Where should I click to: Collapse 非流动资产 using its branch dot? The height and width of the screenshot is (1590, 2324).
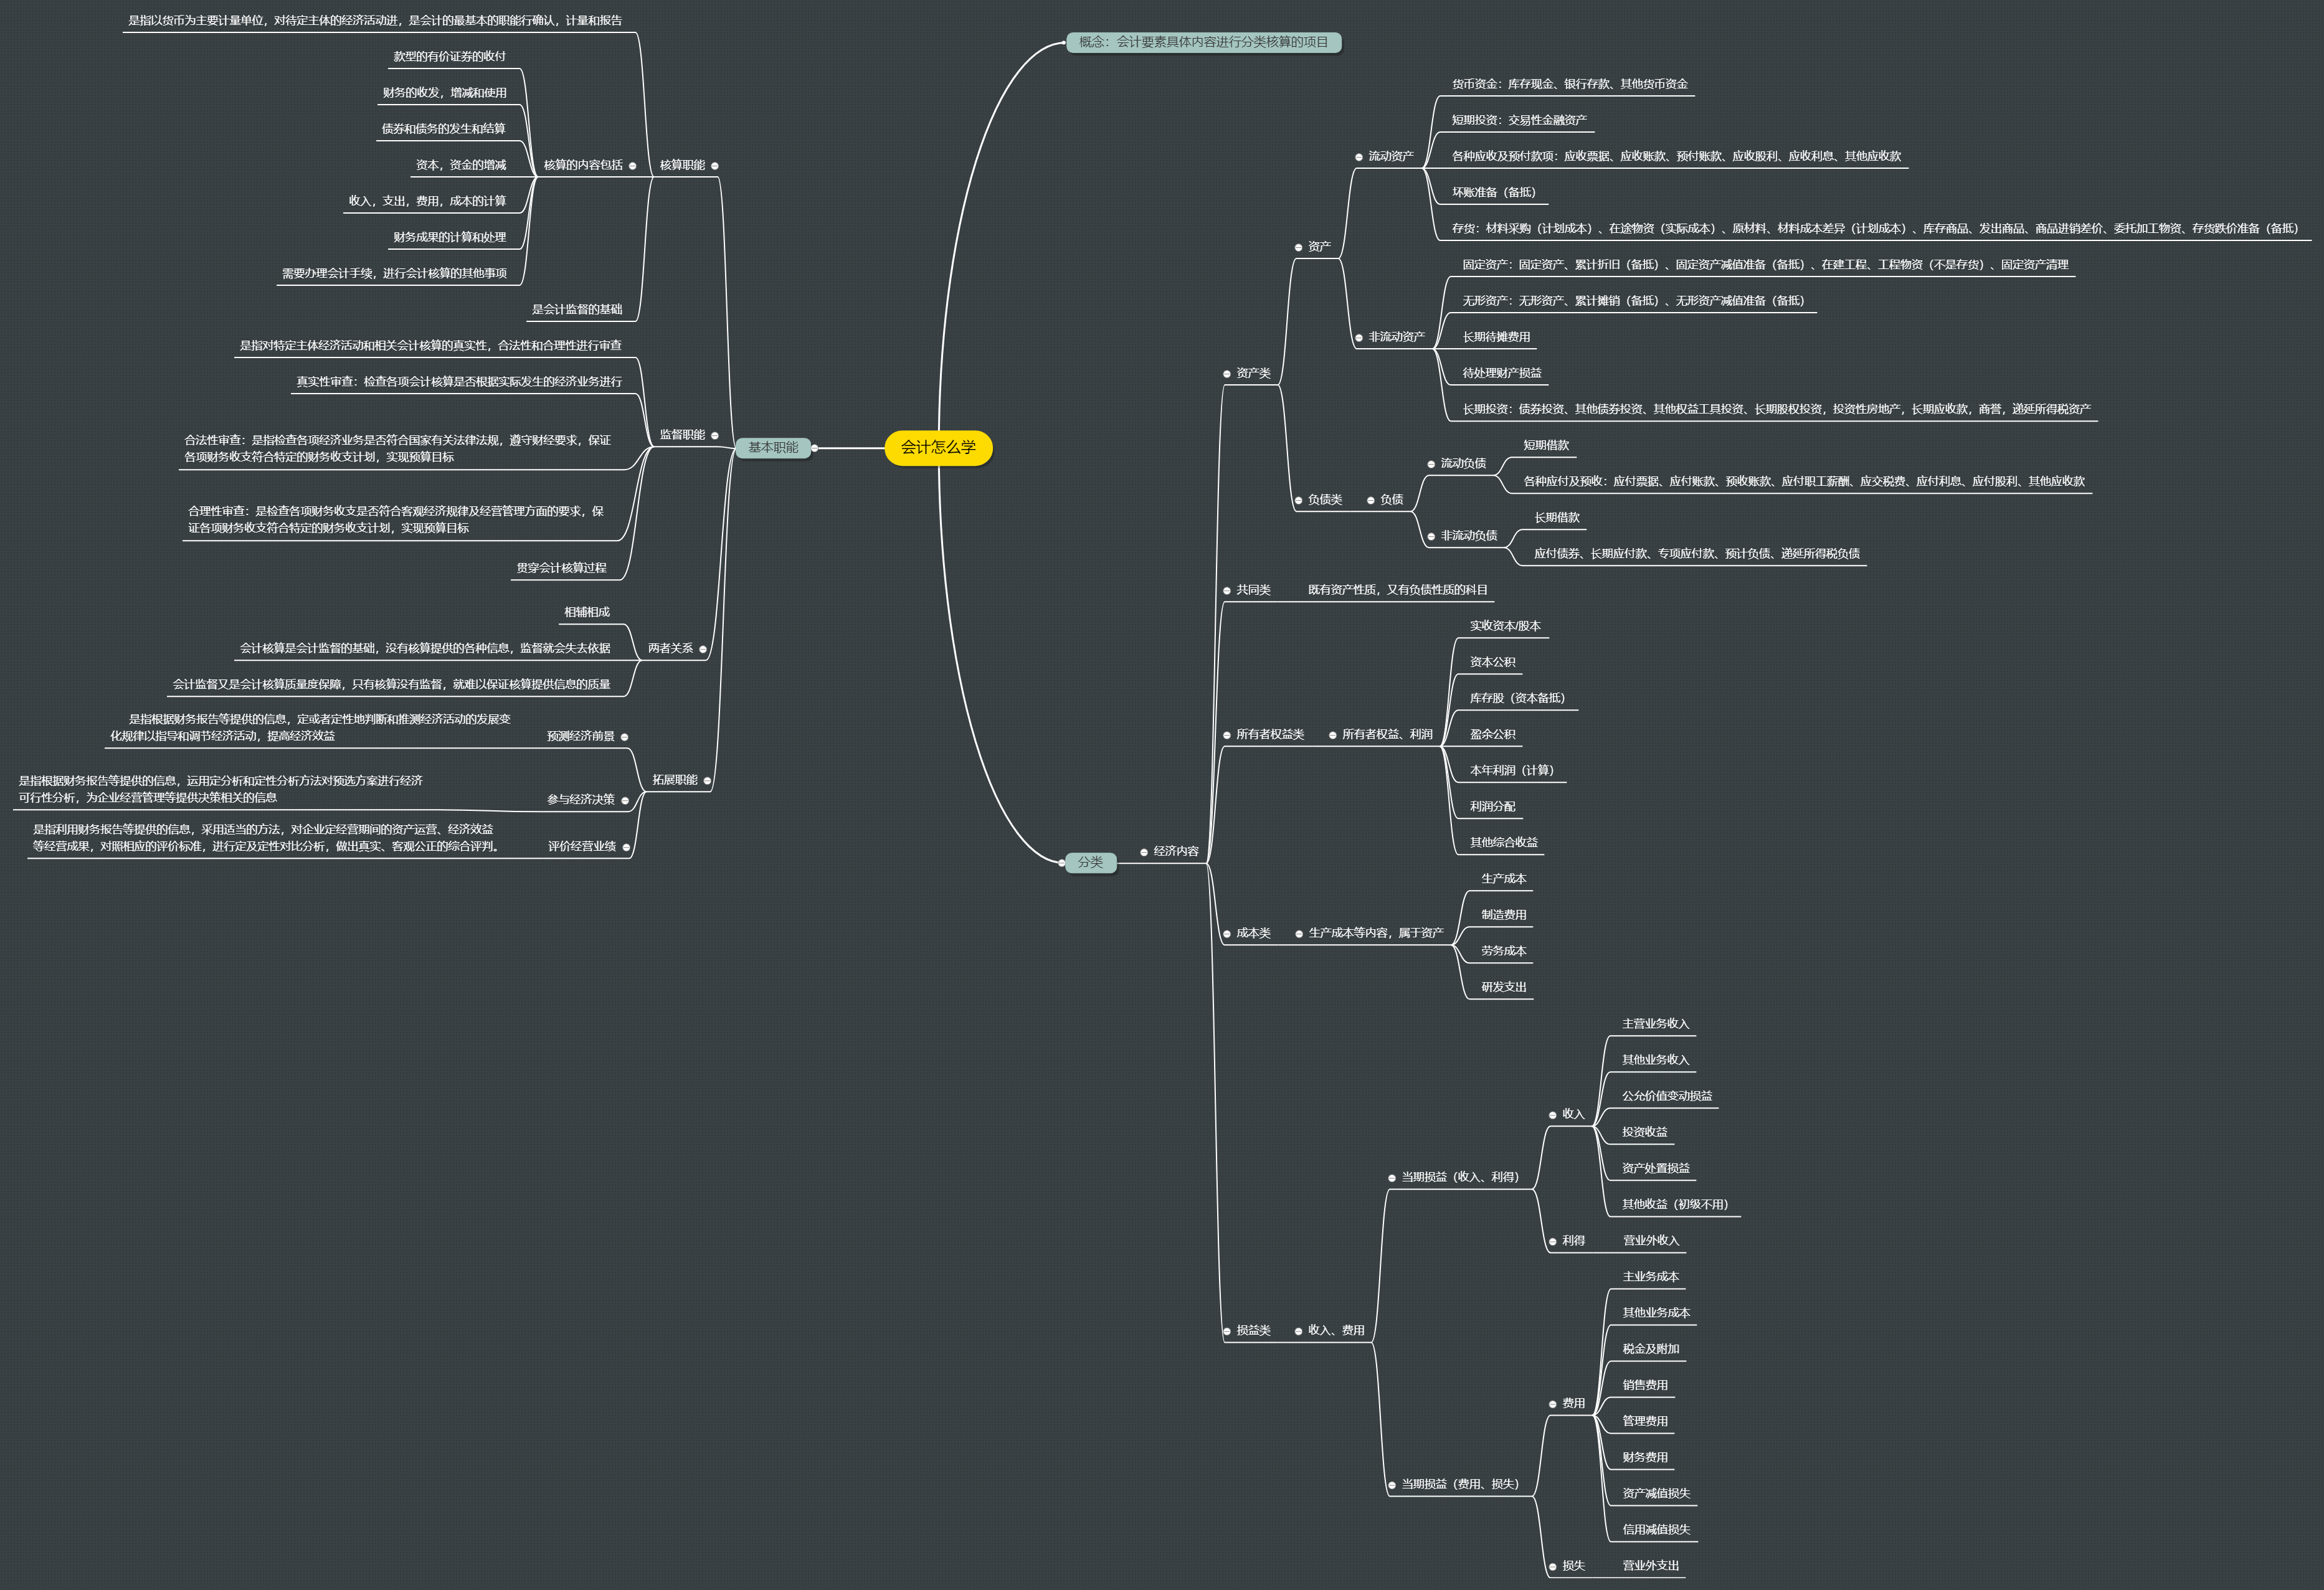pyautogui.click(x=1359, y=338)
